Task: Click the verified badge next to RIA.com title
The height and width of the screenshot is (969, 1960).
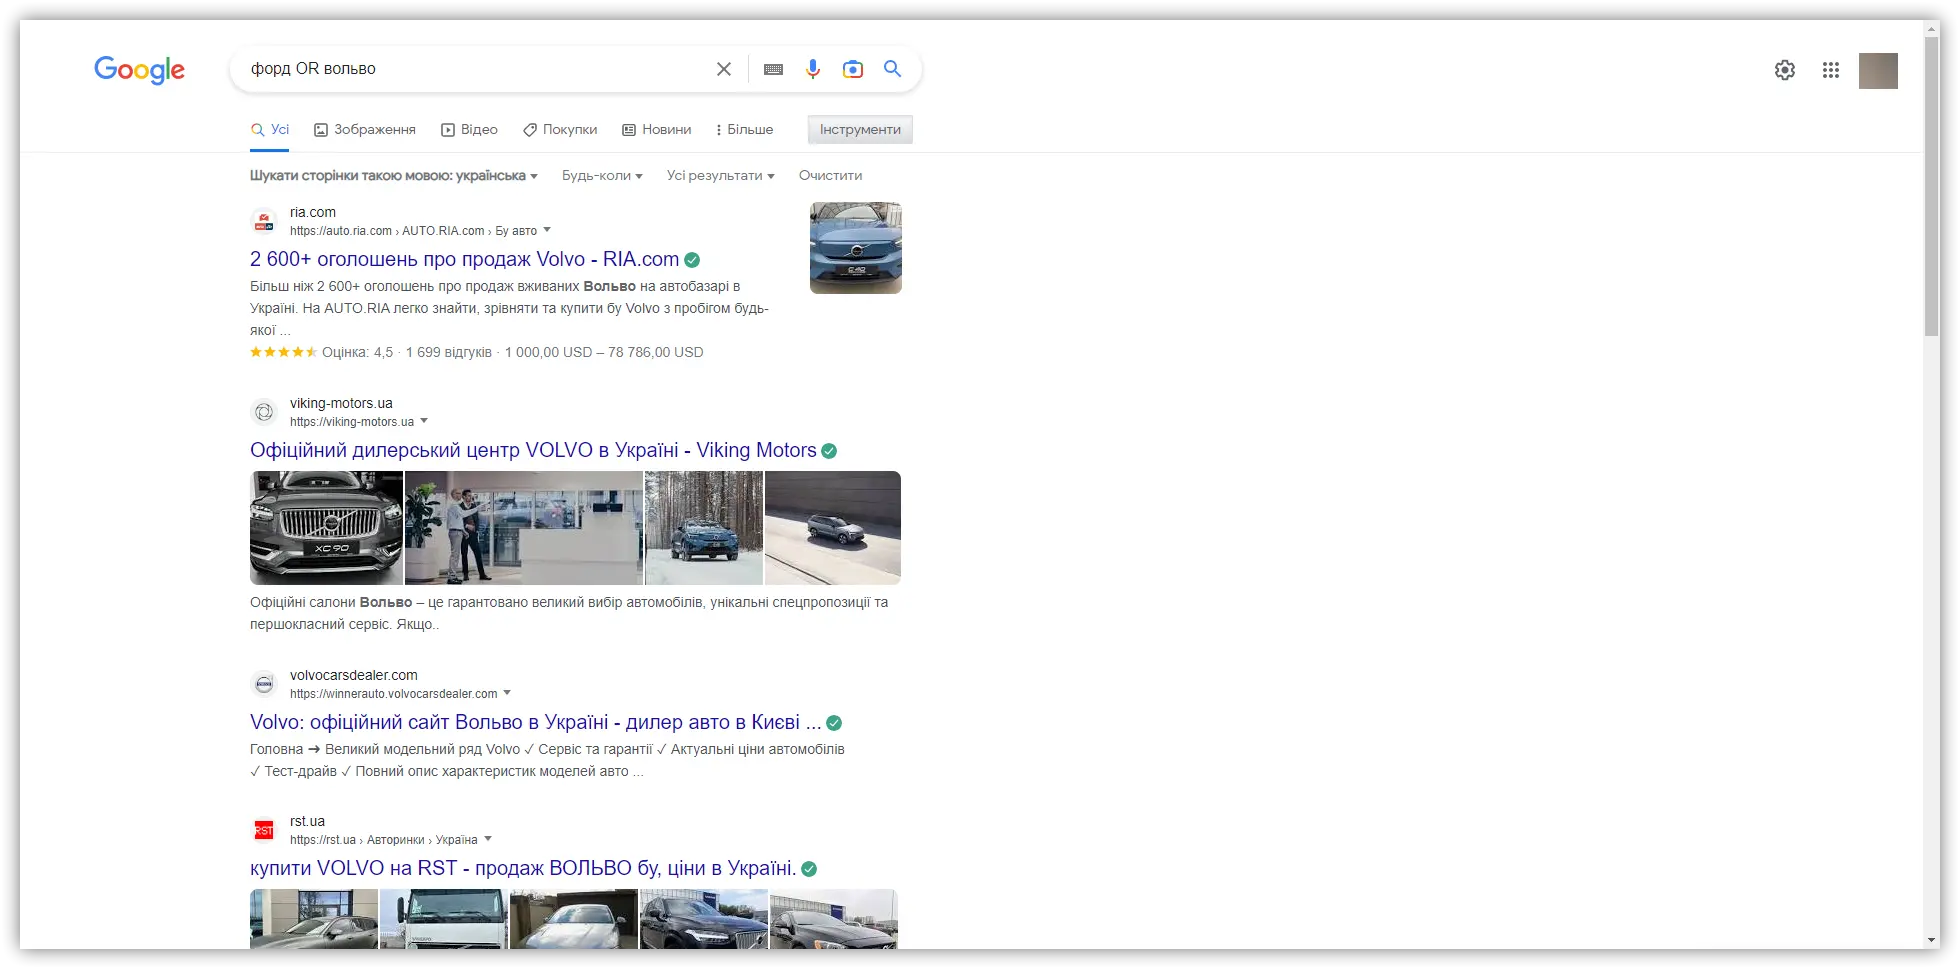Action: pos(692,260)
